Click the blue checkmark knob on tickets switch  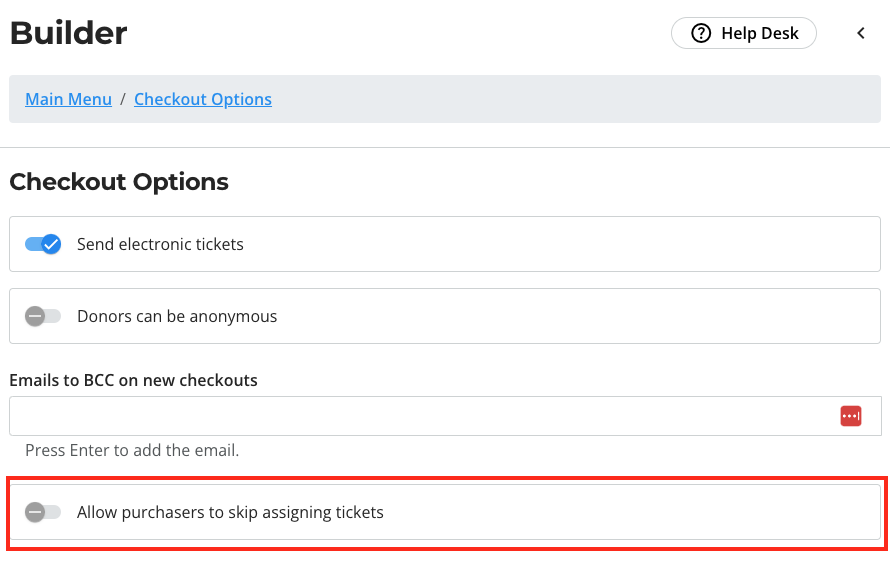pos(51,244)
